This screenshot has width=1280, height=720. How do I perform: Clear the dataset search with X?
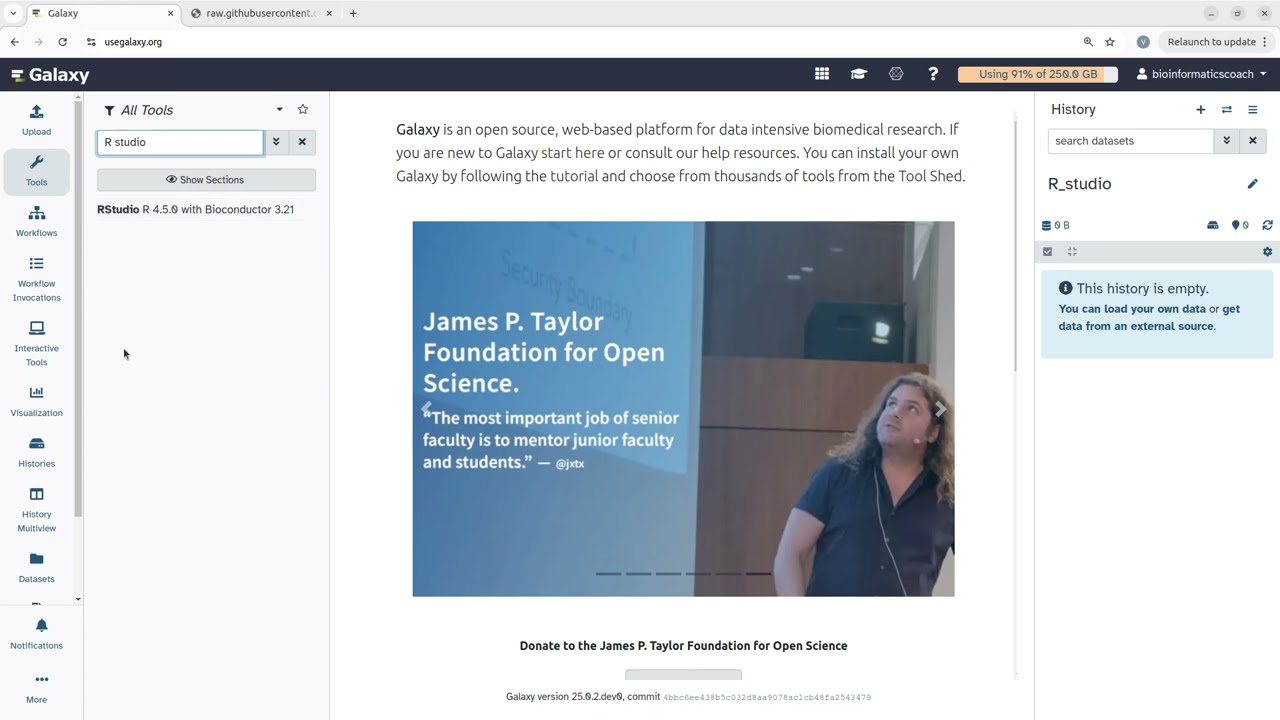point(1253,141)
